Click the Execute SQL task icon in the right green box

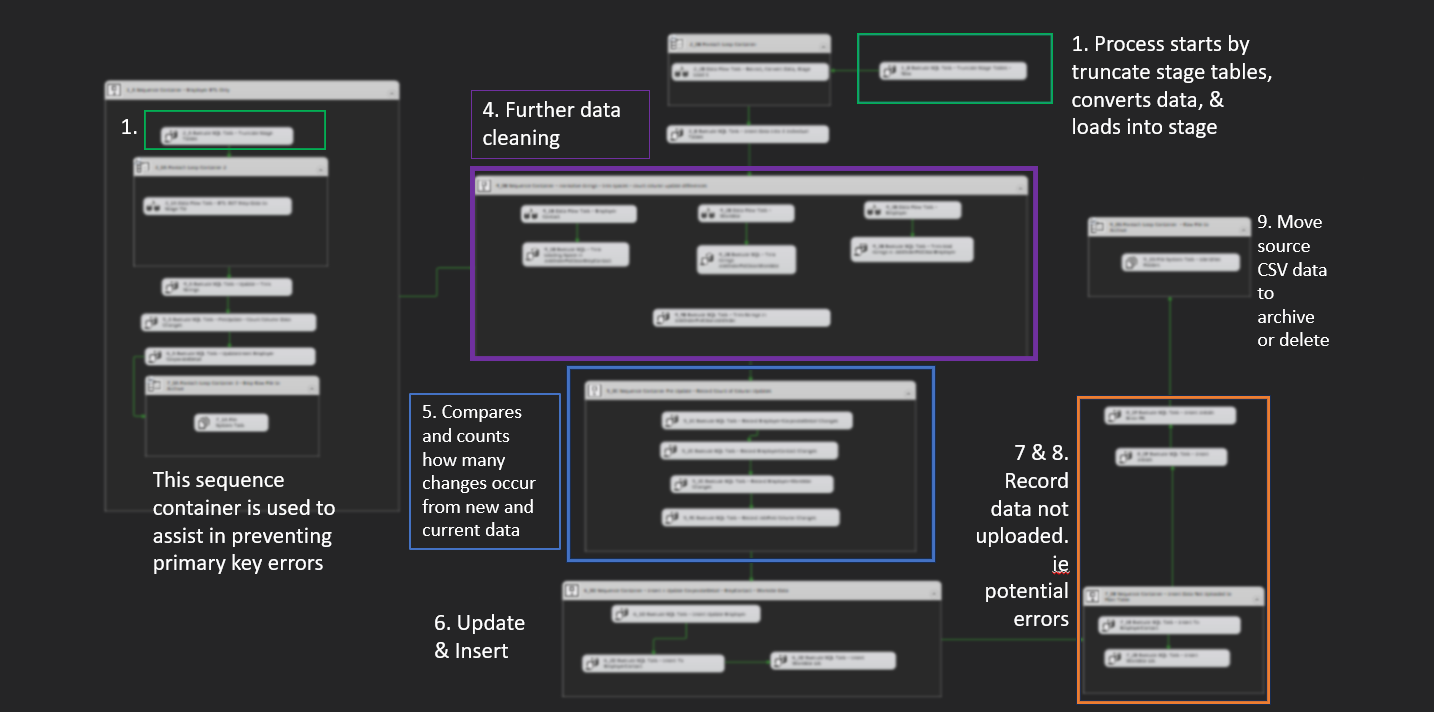click(x=890, y=71)
